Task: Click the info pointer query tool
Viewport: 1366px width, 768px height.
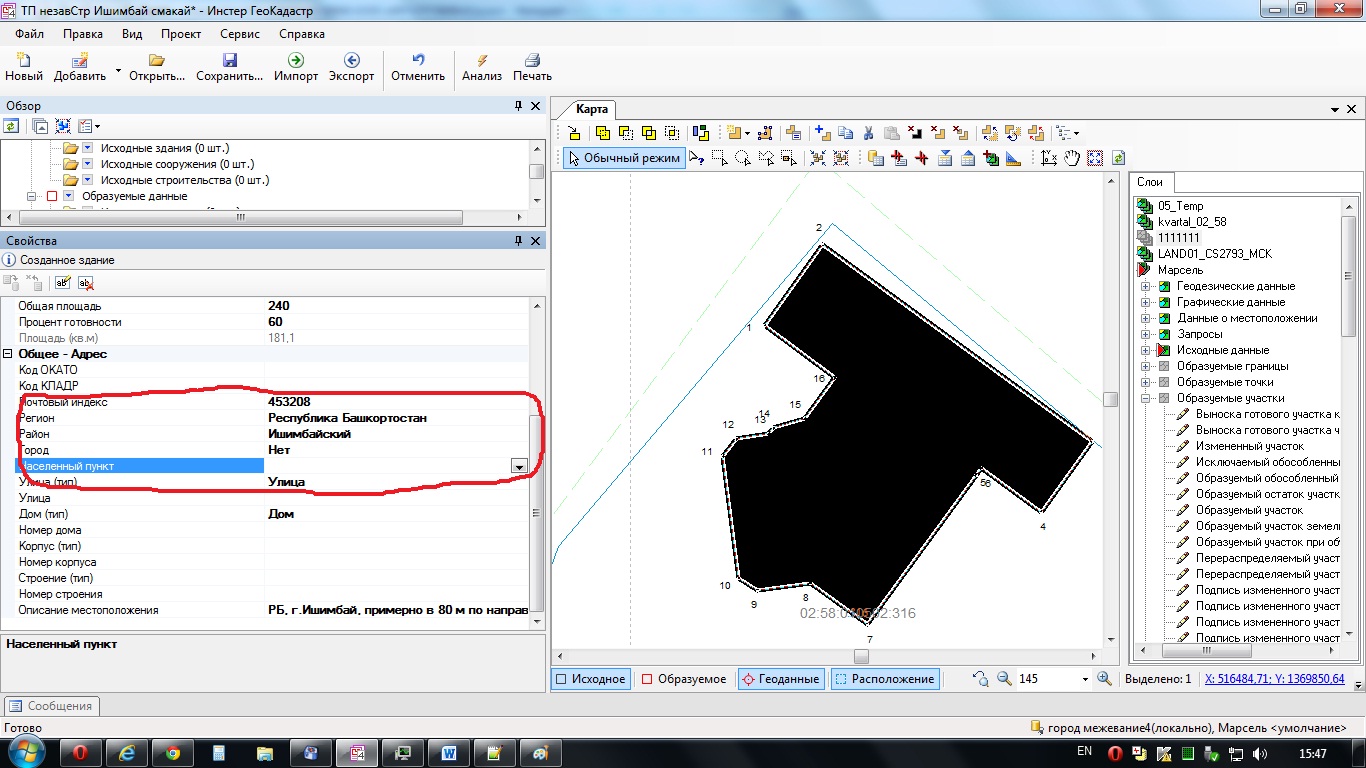Action: point(696,158)
